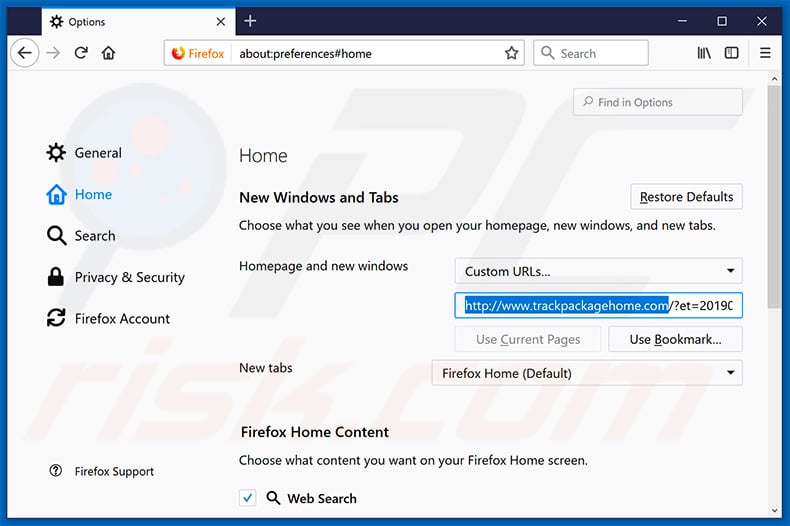
Task: Expand Homepage and new windows dropdown
Action: [598, 271]
